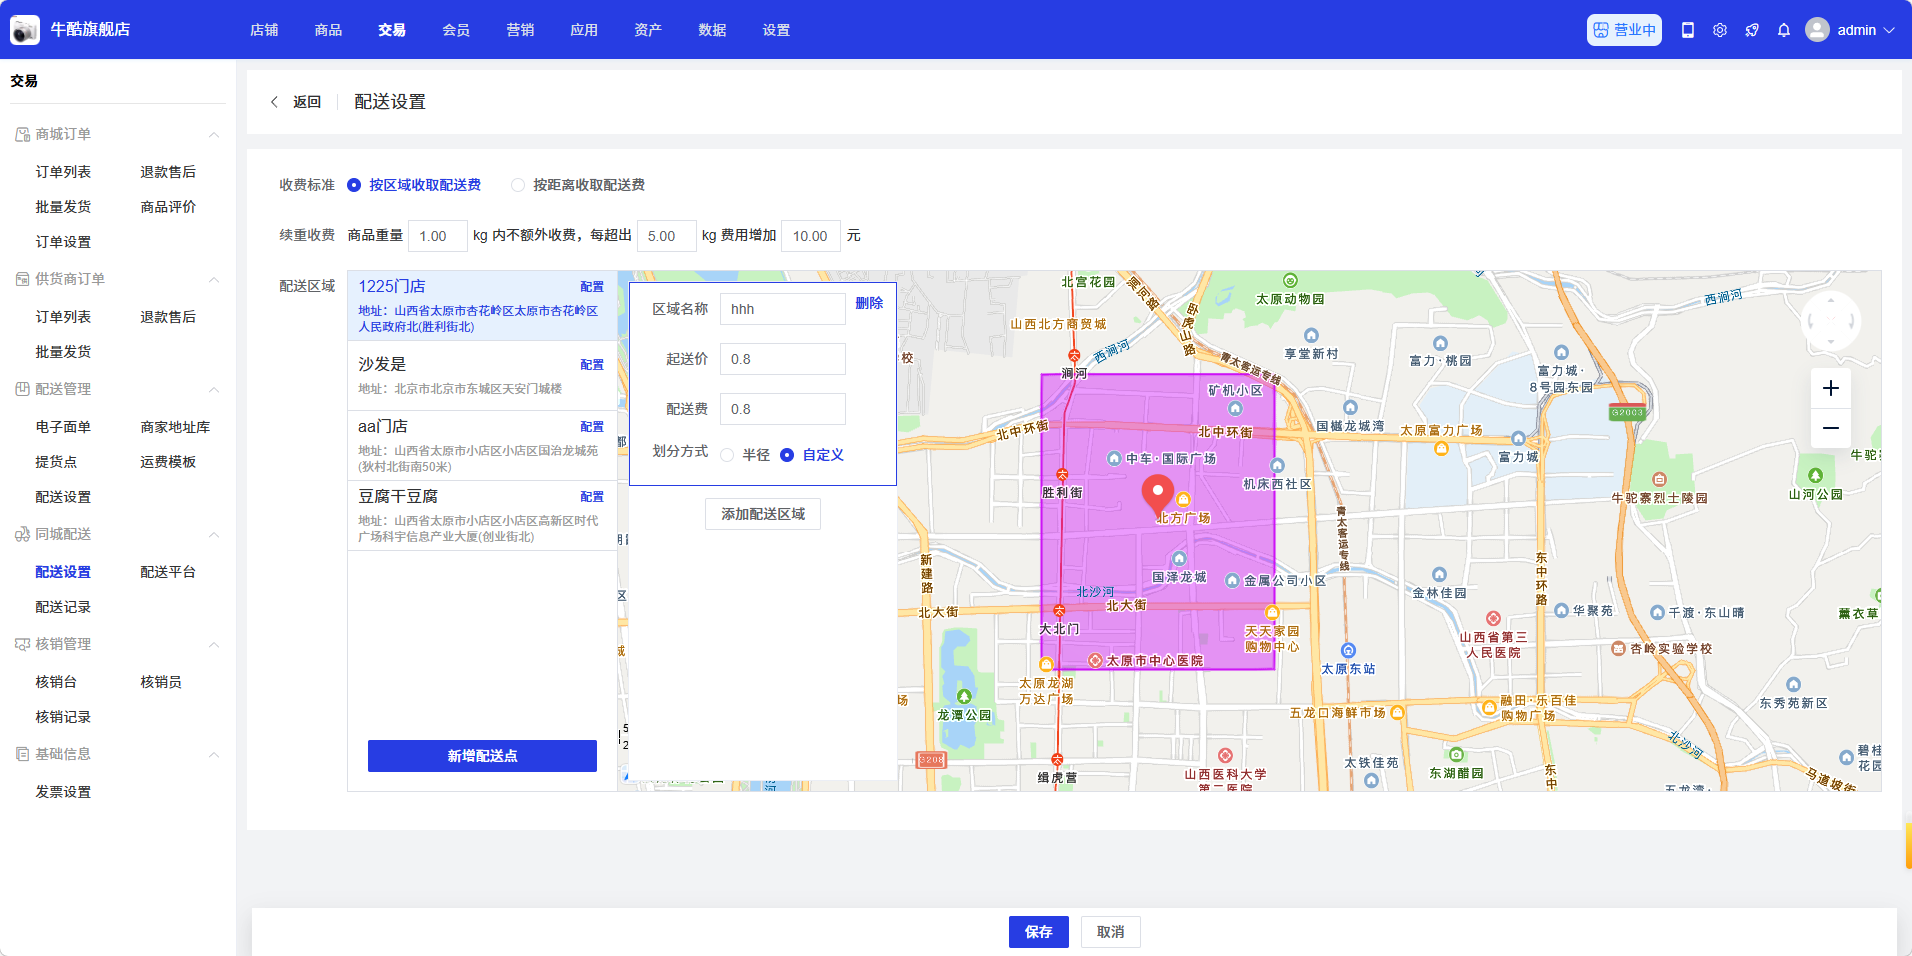Collapse the 同城配送 sidebar group
This screenshot has height=956, width=1912.
click(213, 535)
